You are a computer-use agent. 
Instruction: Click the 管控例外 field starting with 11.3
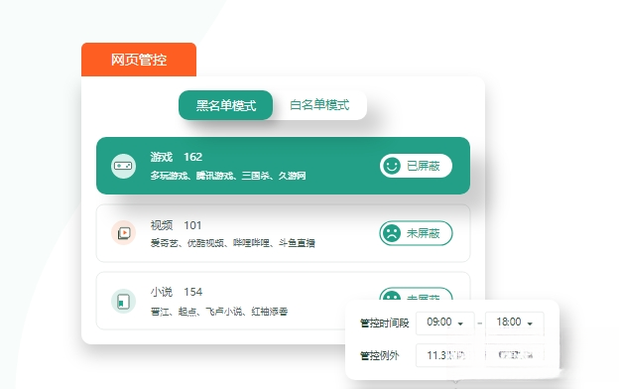[x=445, y=355]
